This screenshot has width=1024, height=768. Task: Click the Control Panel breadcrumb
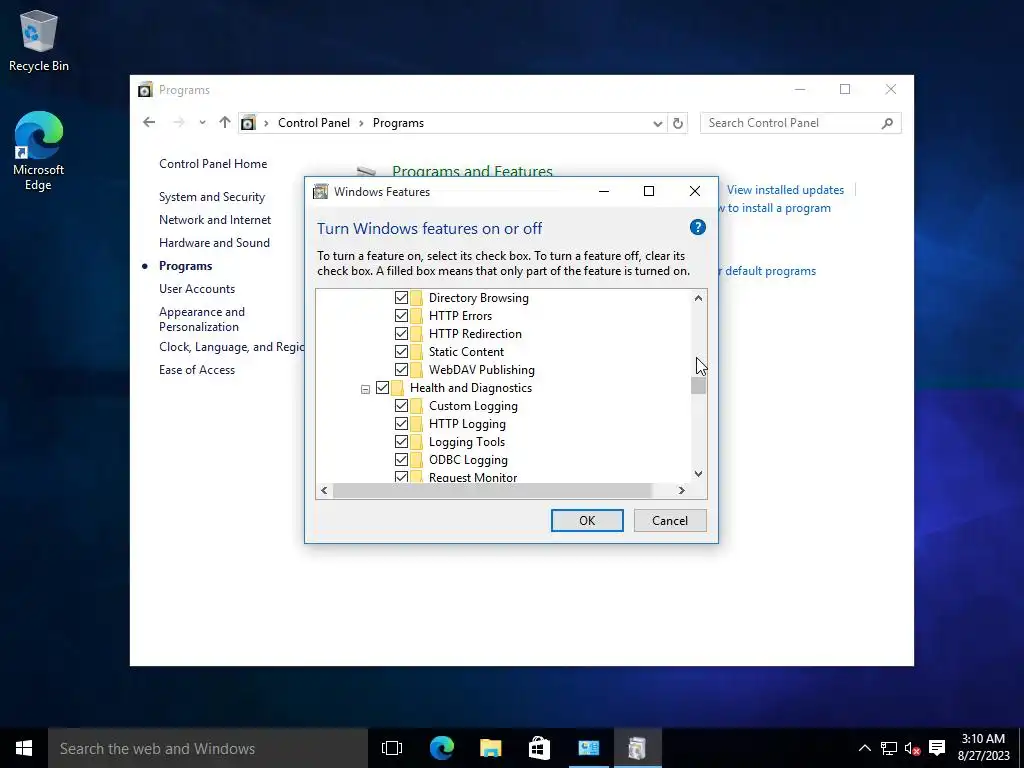click(x=313, y=123)
